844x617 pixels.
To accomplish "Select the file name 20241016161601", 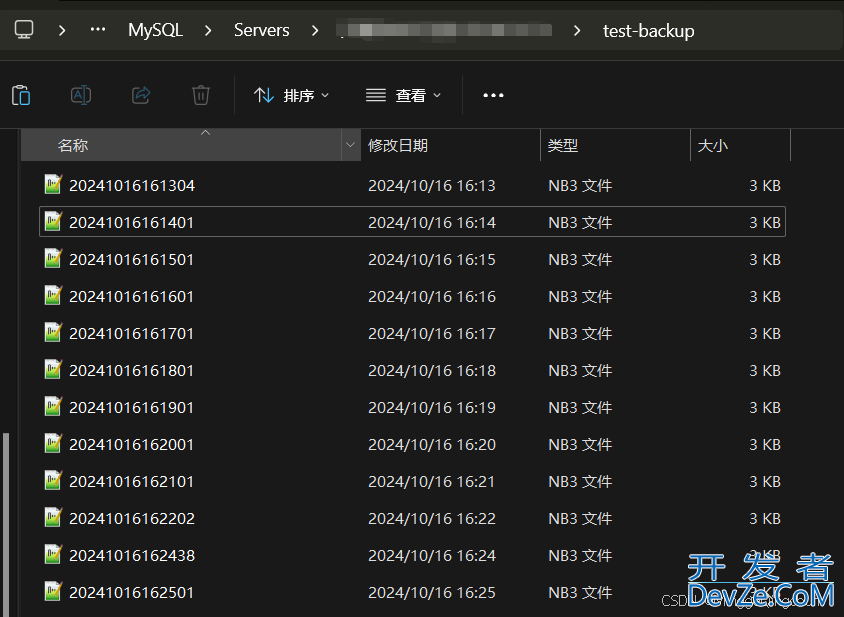I will (x=131, y=297).
